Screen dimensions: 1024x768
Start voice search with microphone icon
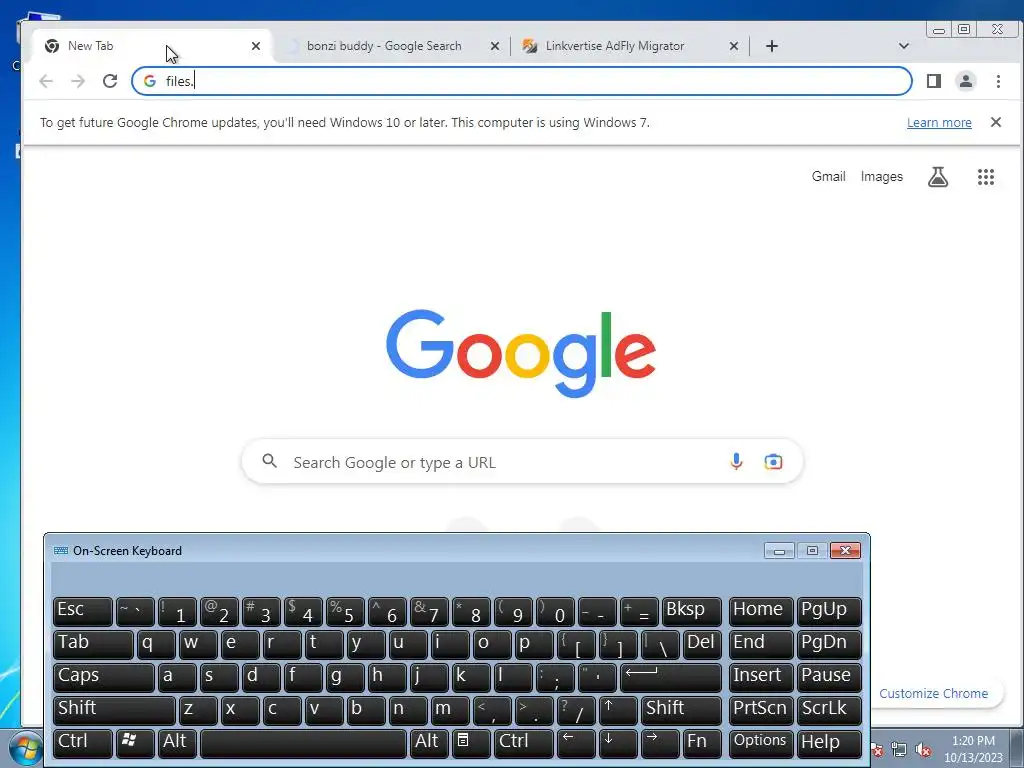tap(736, 462)
